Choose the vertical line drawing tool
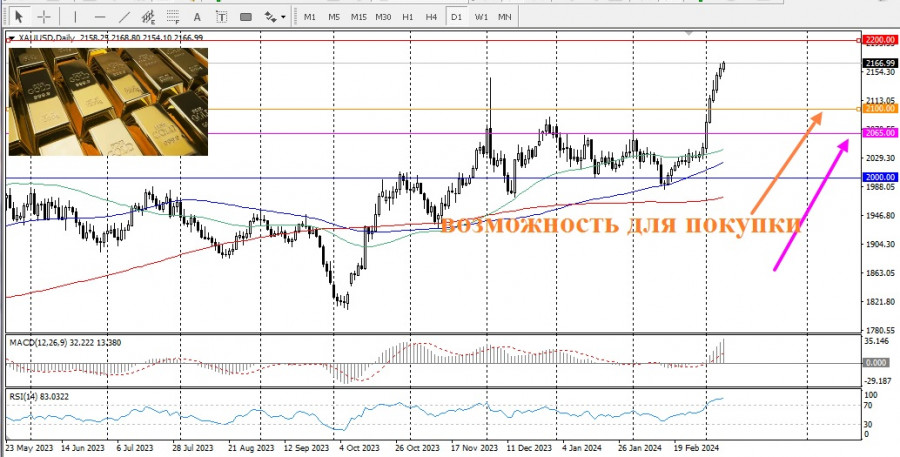This screenshot has width=900, height=457. (x=75, y=17)
